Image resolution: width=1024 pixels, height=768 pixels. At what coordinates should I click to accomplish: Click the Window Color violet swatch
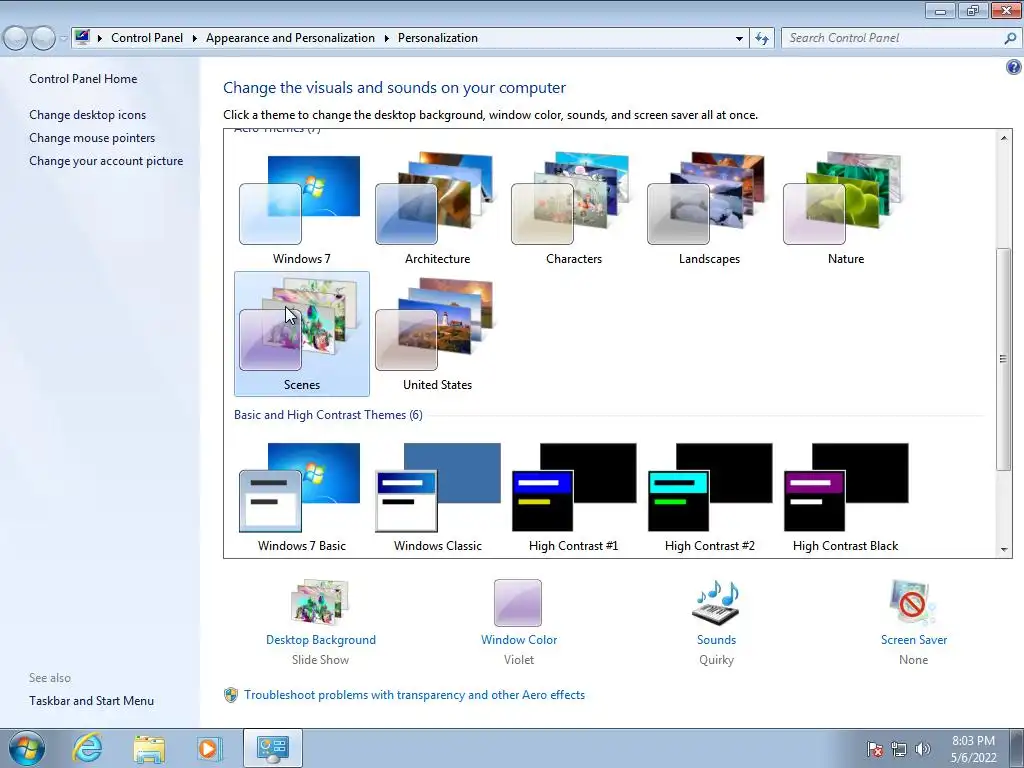coord(518,602)
